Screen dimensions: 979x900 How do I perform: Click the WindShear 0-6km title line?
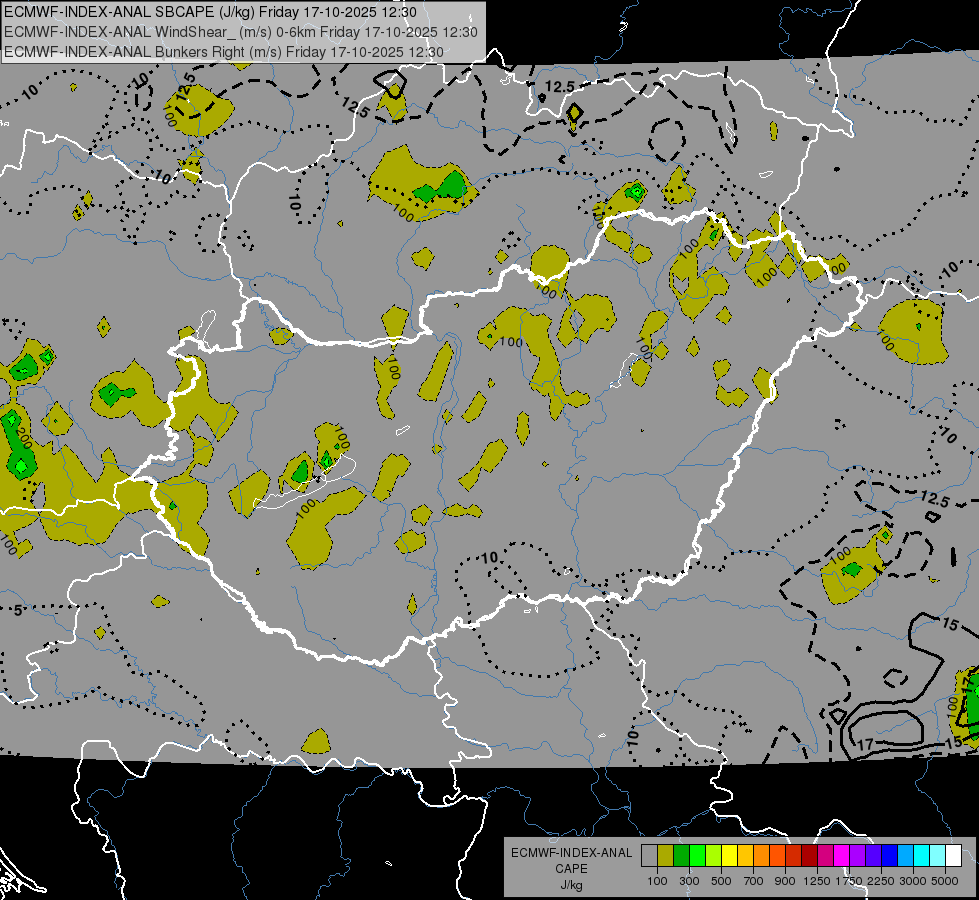240,32
